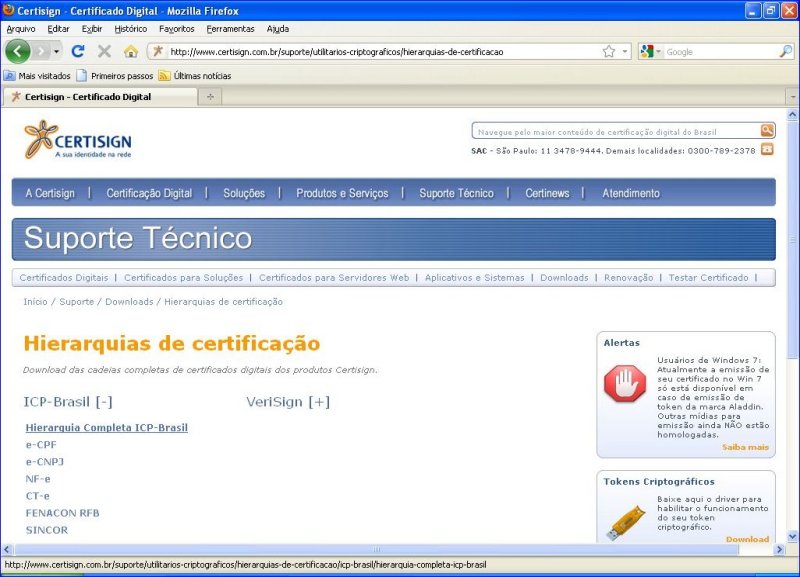Screen dimensions: 800x577
Task: Open Suporte Técnico in the navigation bar
Action: 457,193
